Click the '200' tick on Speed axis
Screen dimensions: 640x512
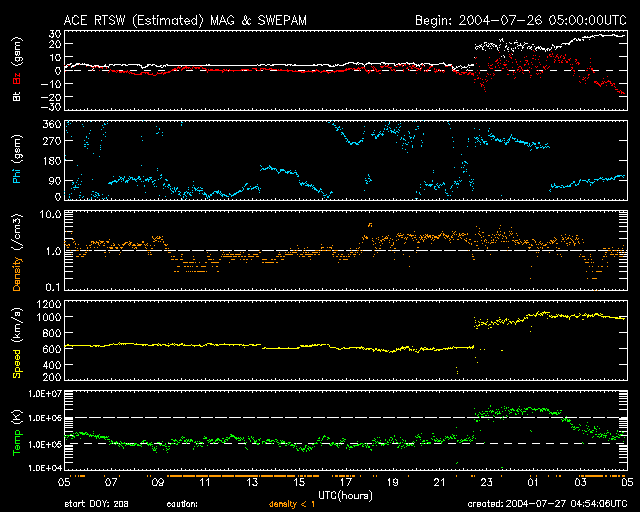click(52, 376)
